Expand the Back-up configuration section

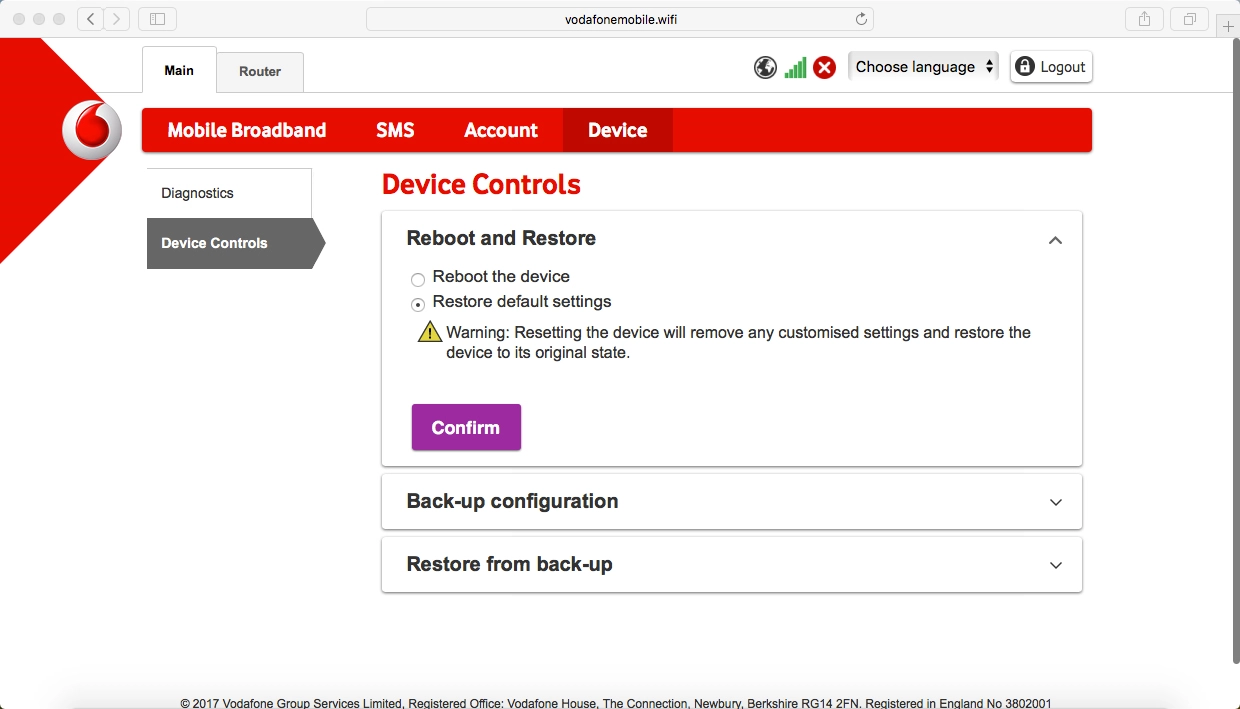tap(1055, 501)
